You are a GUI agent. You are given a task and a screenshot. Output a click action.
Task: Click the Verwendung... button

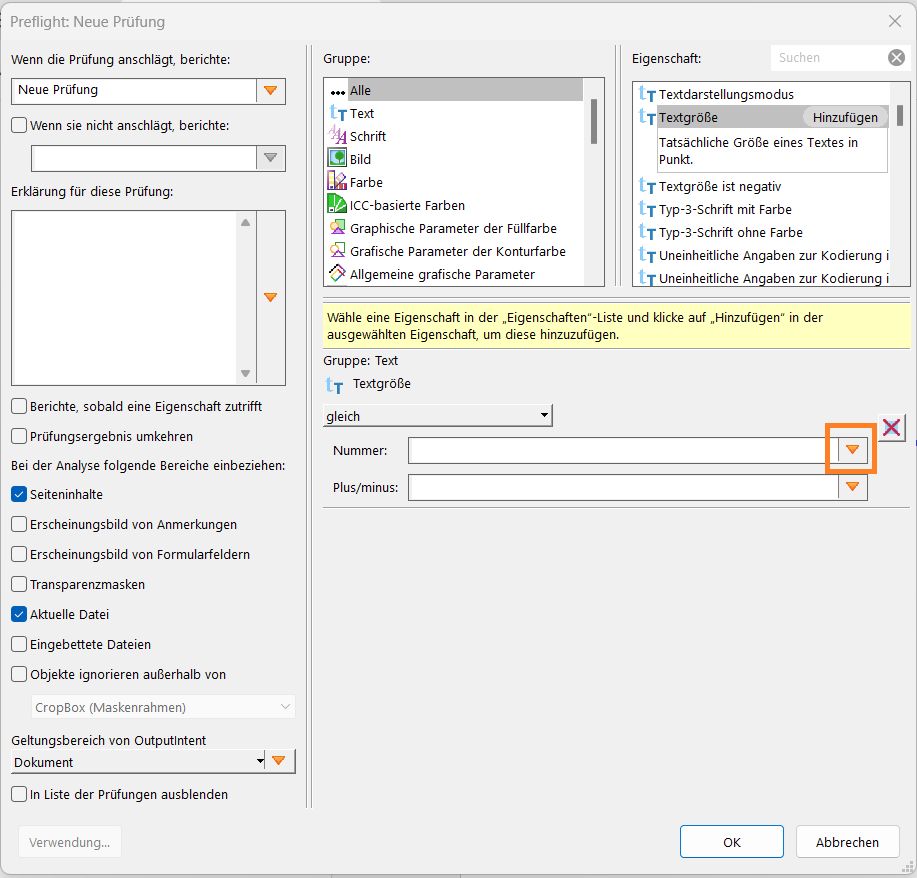point(70,842)
